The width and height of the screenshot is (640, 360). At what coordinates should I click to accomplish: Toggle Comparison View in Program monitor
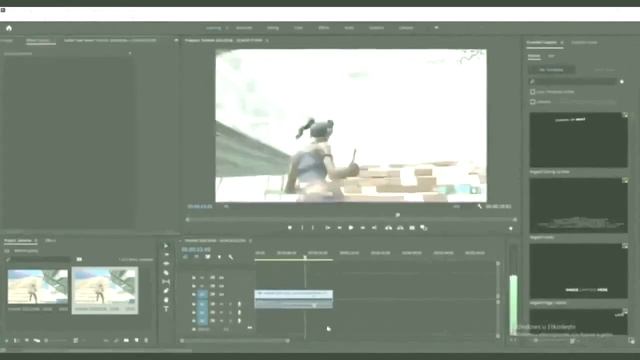[424, 228]
